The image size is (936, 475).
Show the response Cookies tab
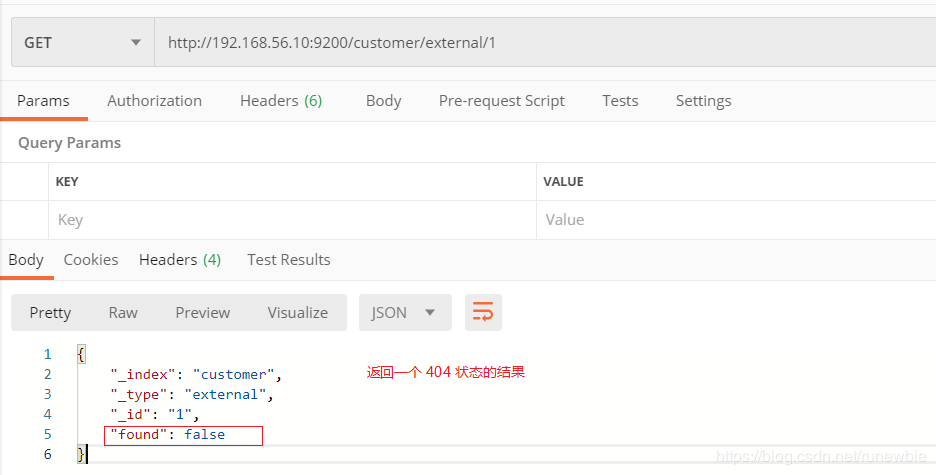pos(91,260)
